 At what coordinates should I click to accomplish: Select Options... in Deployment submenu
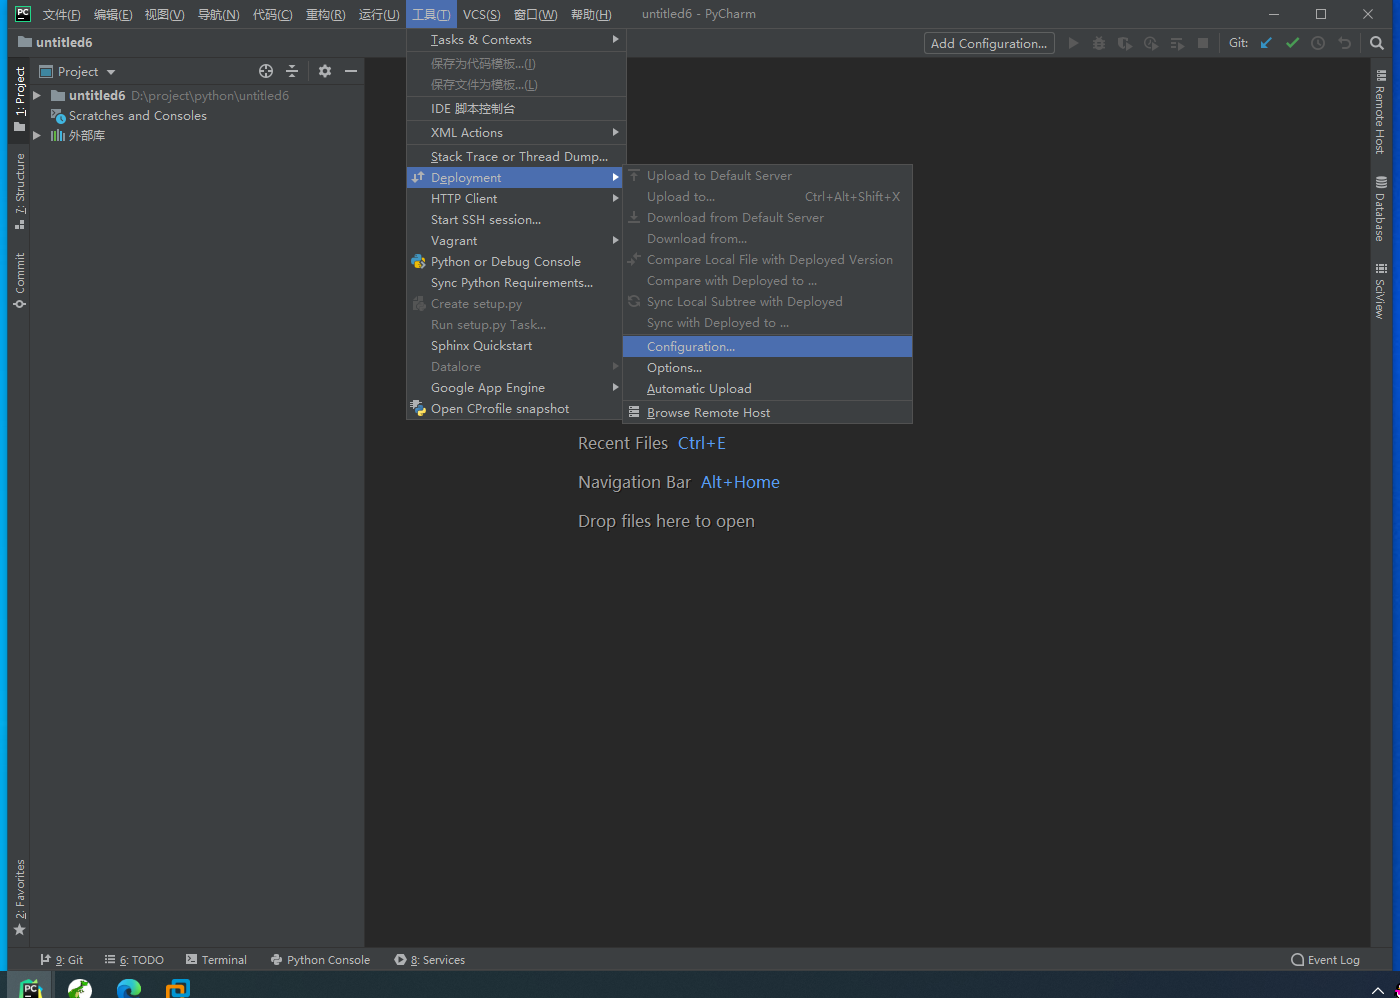click(767, 367)
